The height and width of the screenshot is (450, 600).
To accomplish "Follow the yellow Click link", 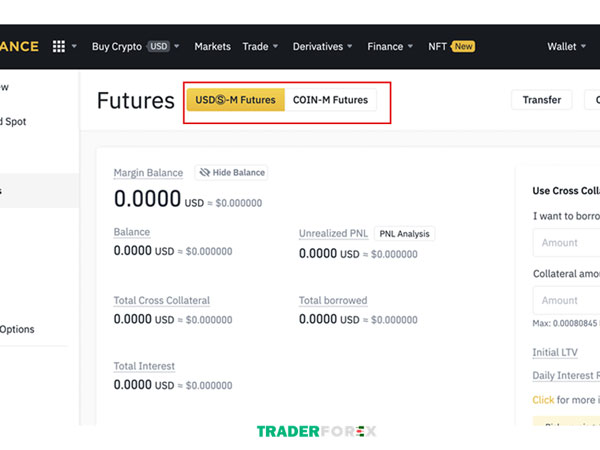I will coord(543,400).
